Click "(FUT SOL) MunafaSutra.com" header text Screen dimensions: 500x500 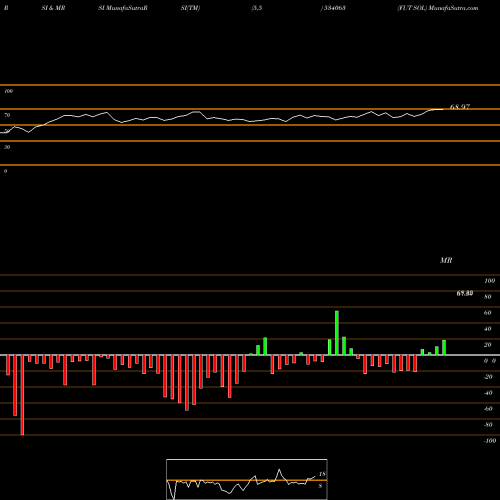click(x=438, y=8)
